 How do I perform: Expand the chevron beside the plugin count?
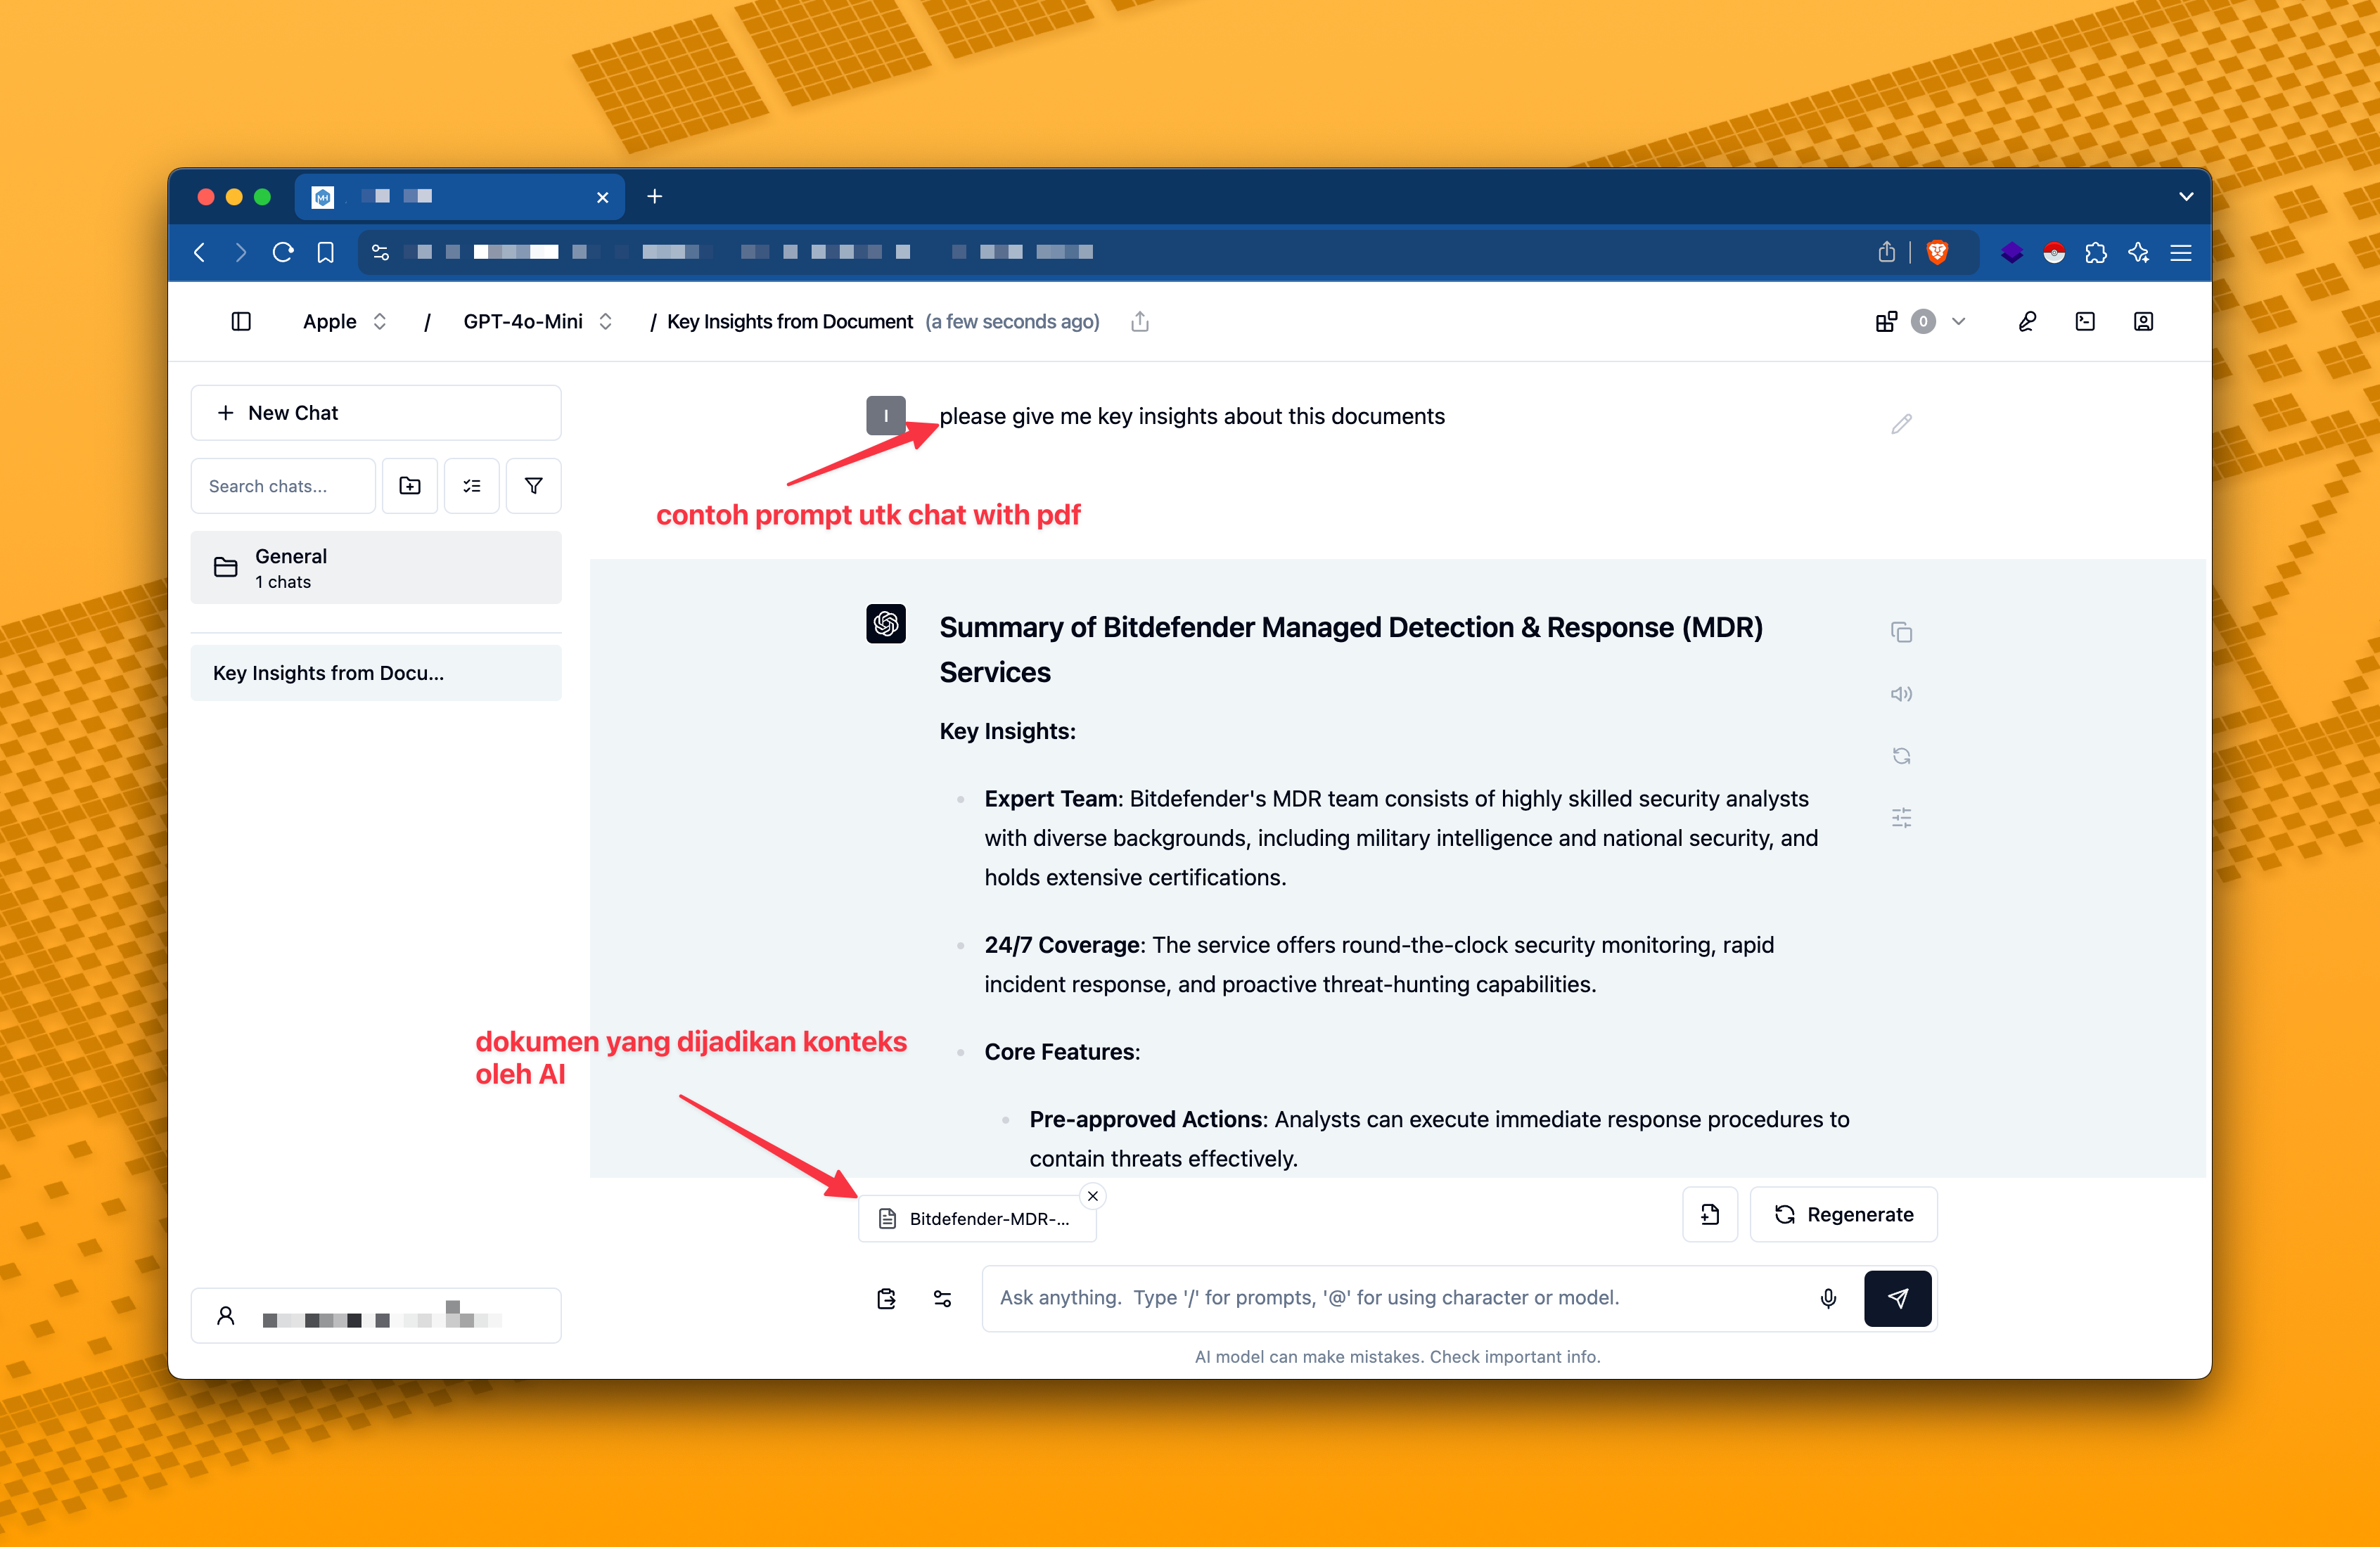point(1958,321)
